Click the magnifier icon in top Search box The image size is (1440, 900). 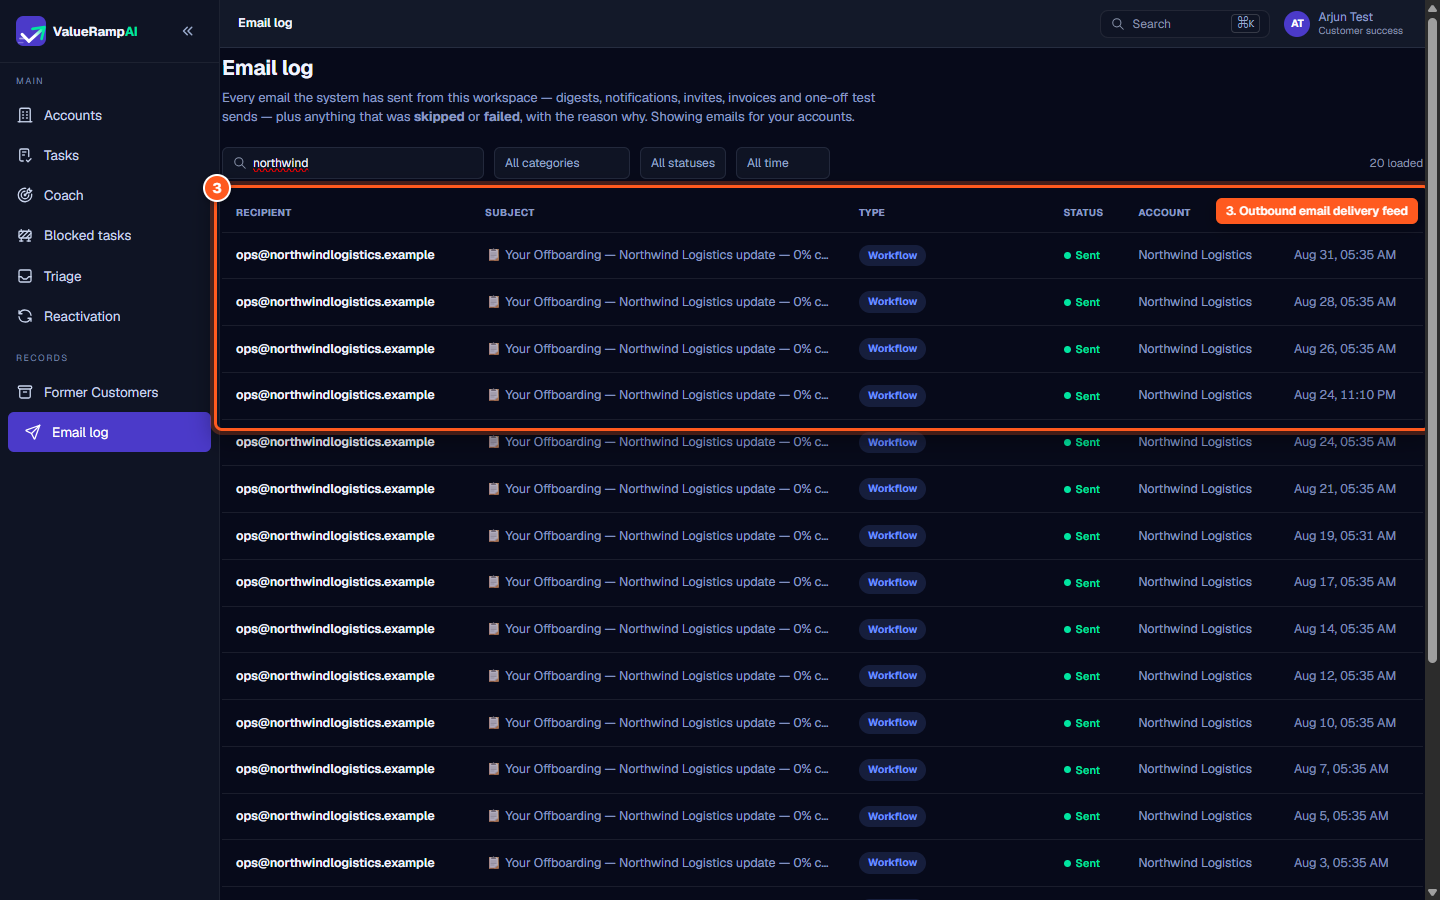point(1118,24)
